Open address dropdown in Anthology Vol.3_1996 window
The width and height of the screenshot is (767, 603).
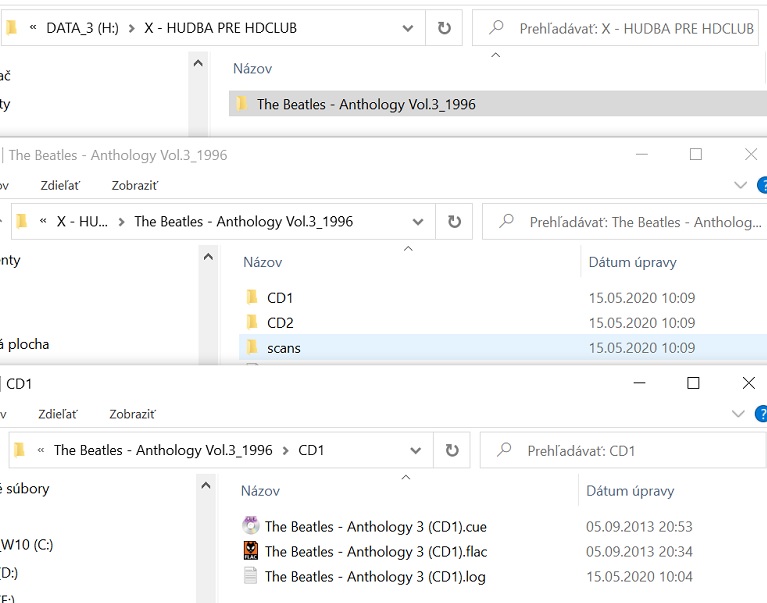418,222
